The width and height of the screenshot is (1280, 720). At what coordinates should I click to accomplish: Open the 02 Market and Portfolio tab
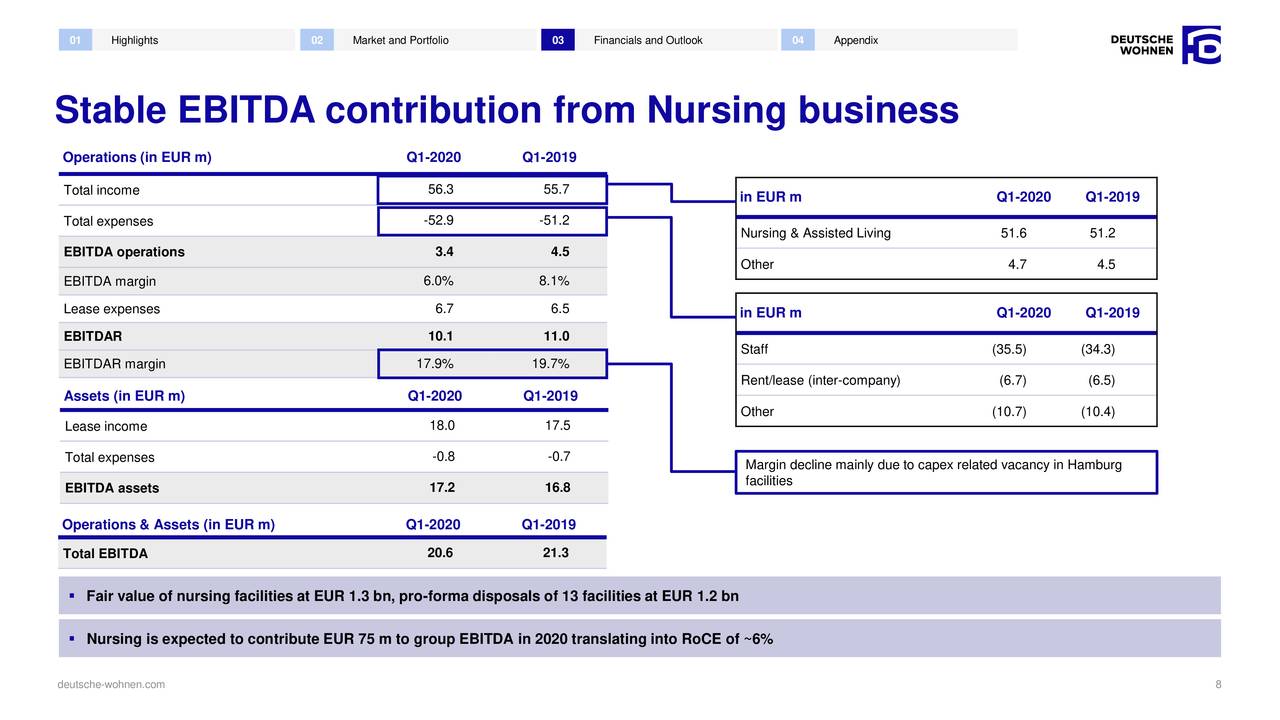(420, 40)
